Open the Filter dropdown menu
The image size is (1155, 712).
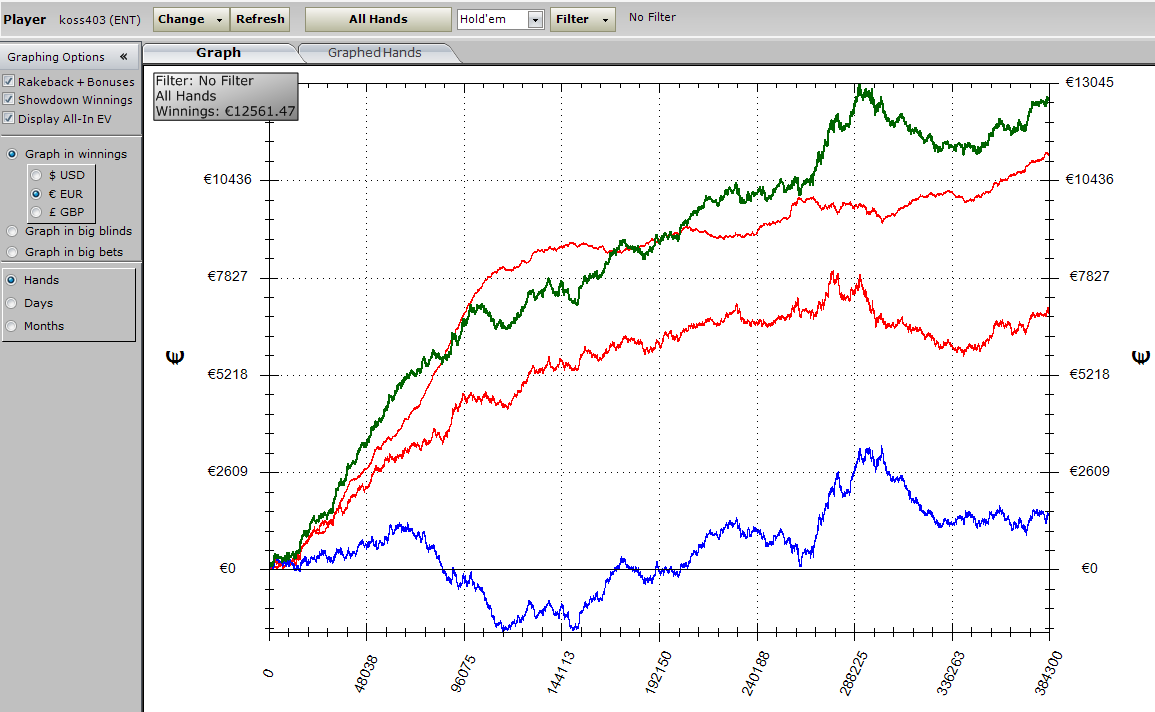tap(582, 19)
